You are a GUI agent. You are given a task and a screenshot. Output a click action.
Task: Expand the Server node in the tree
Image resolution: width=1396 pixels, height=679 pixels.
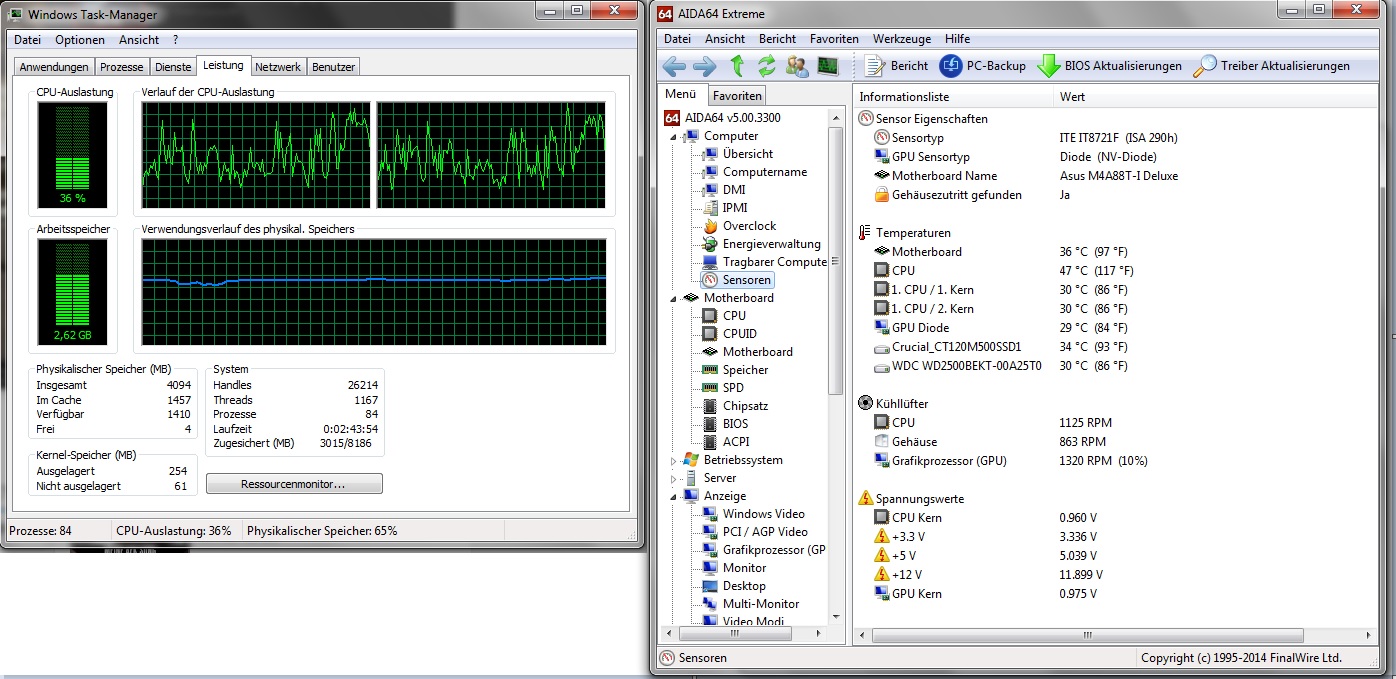coord(673,478)
